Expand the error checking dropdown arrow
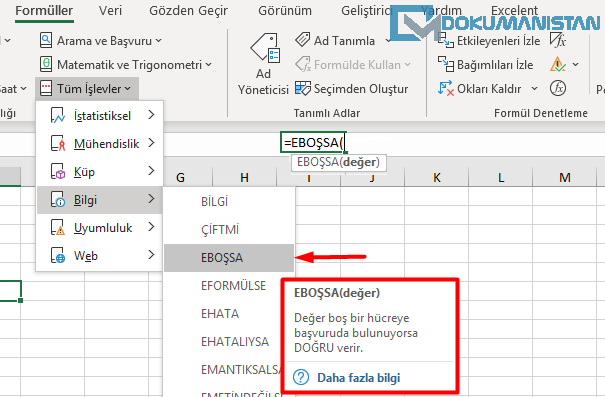605x397 pixels. click(575, 64)
